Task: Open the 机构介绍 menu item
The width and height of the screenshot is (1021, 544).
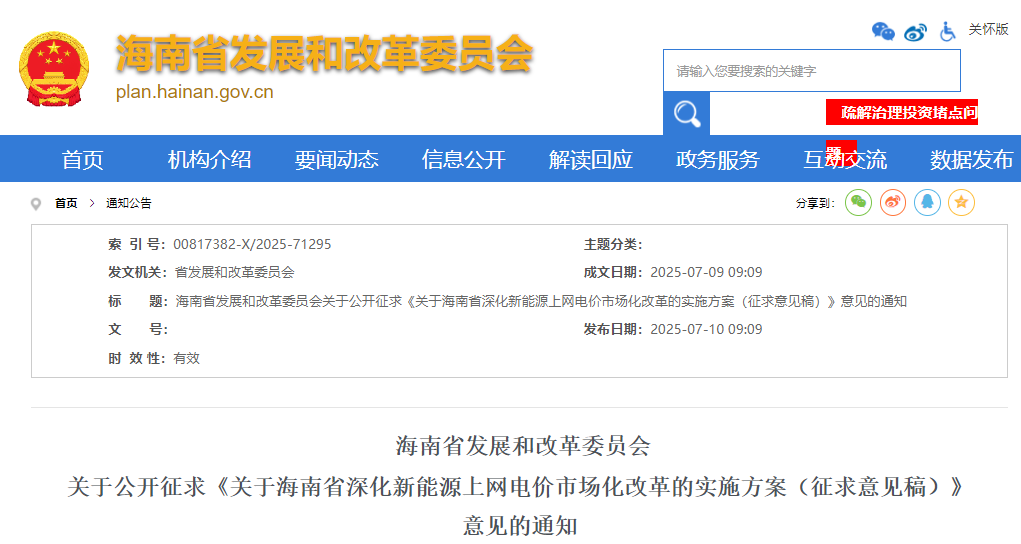Action: (209, 160)
